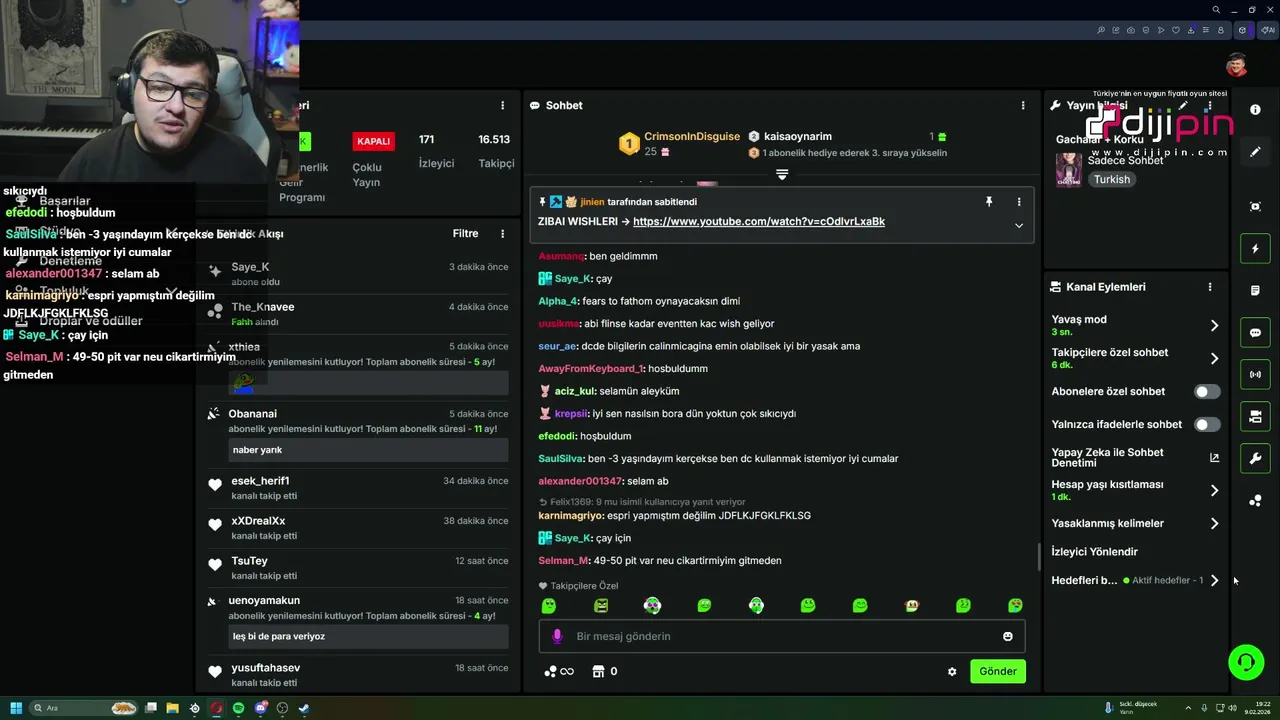The height and width of the screenshot is (720, 1280).
Task: Open the Opera GX browser taskbar icon
Action: tap(216, 708)
